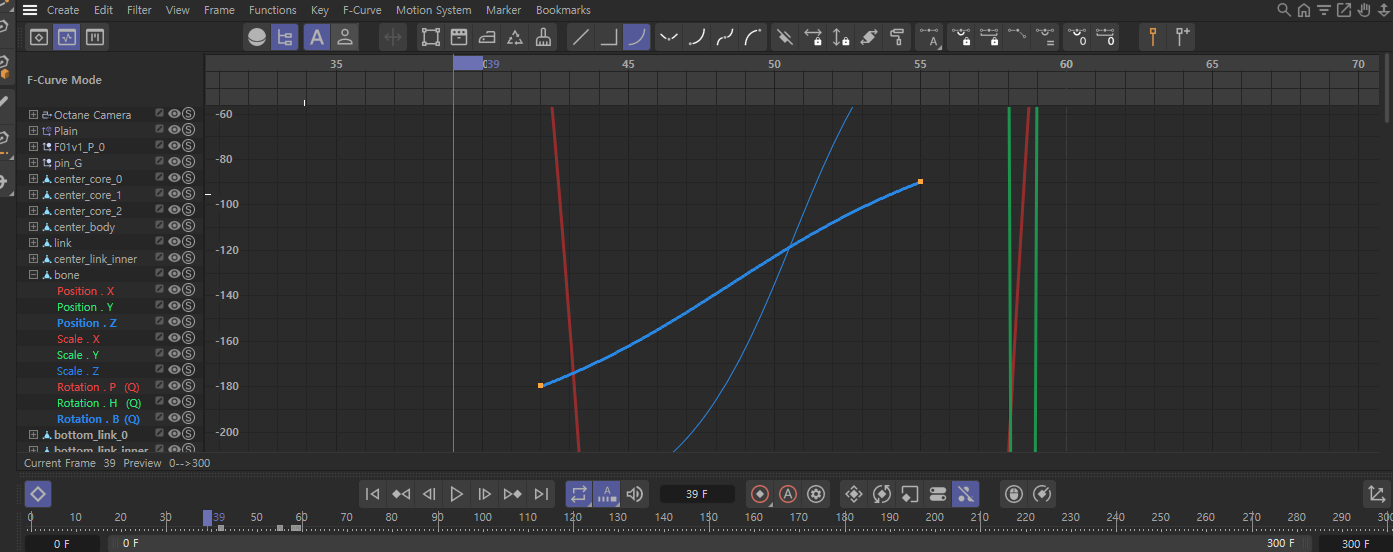This screenshot has height=552, width=1393.
Task: Toggle loop playback mode
Action: (x=578, y=494)
